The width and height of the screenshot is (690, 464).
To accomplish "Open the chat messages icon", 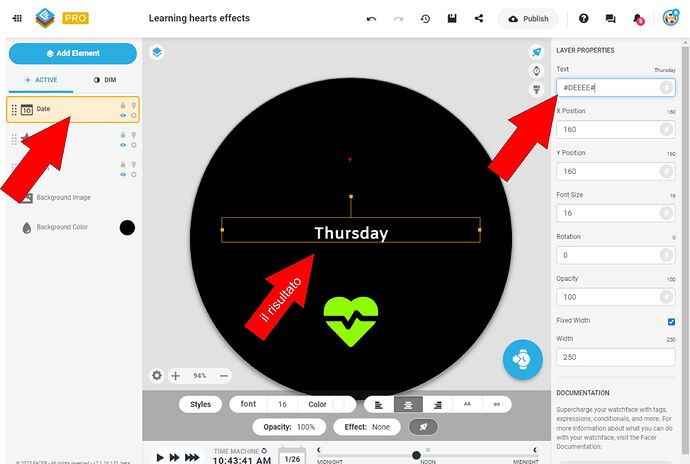I will [610, 18].
